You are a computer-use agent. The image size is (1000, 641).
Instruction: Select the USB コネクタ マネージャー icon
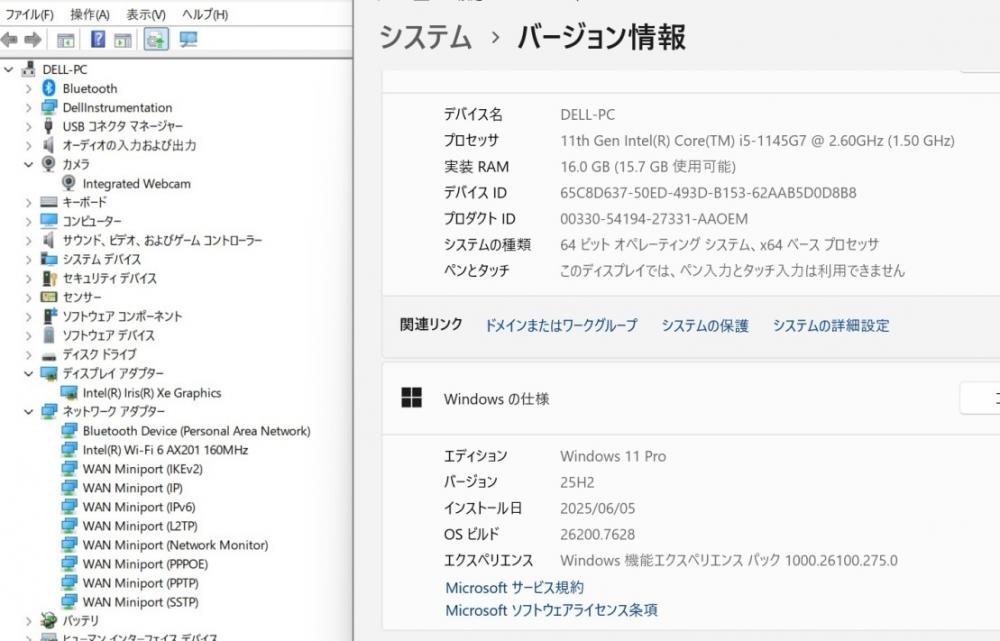[x=48, y=126]
